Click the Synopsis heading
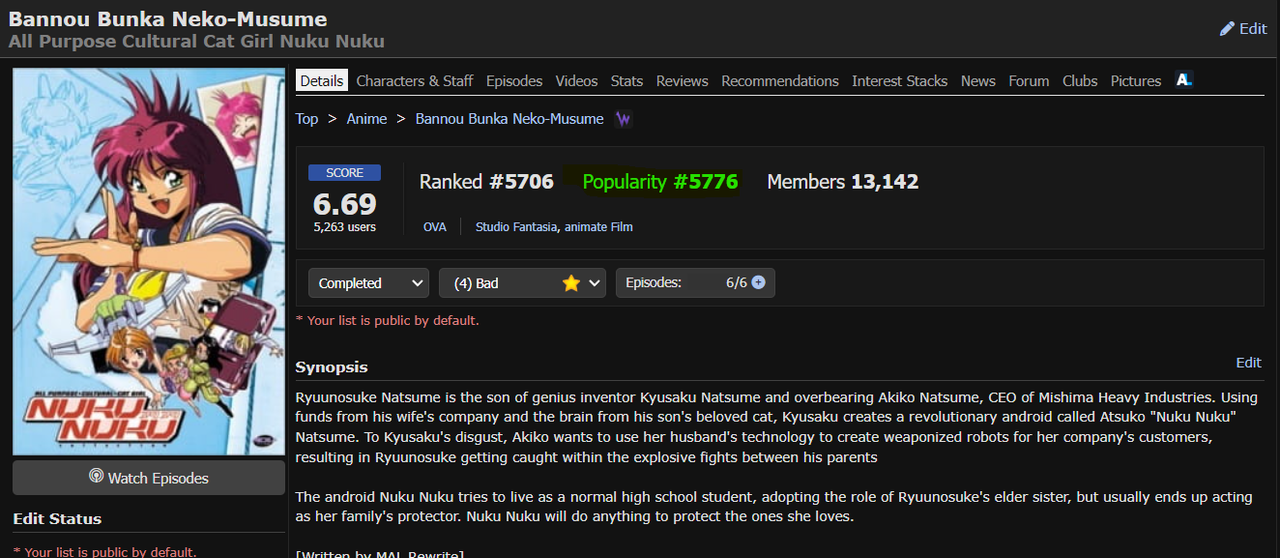The width and height of the screenshot is (1280, 558). point(332,367)
